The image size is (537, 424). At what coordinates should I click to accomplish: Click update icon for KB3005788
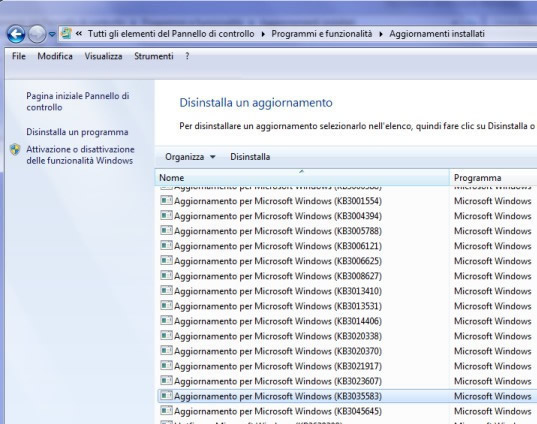point(166,230)
